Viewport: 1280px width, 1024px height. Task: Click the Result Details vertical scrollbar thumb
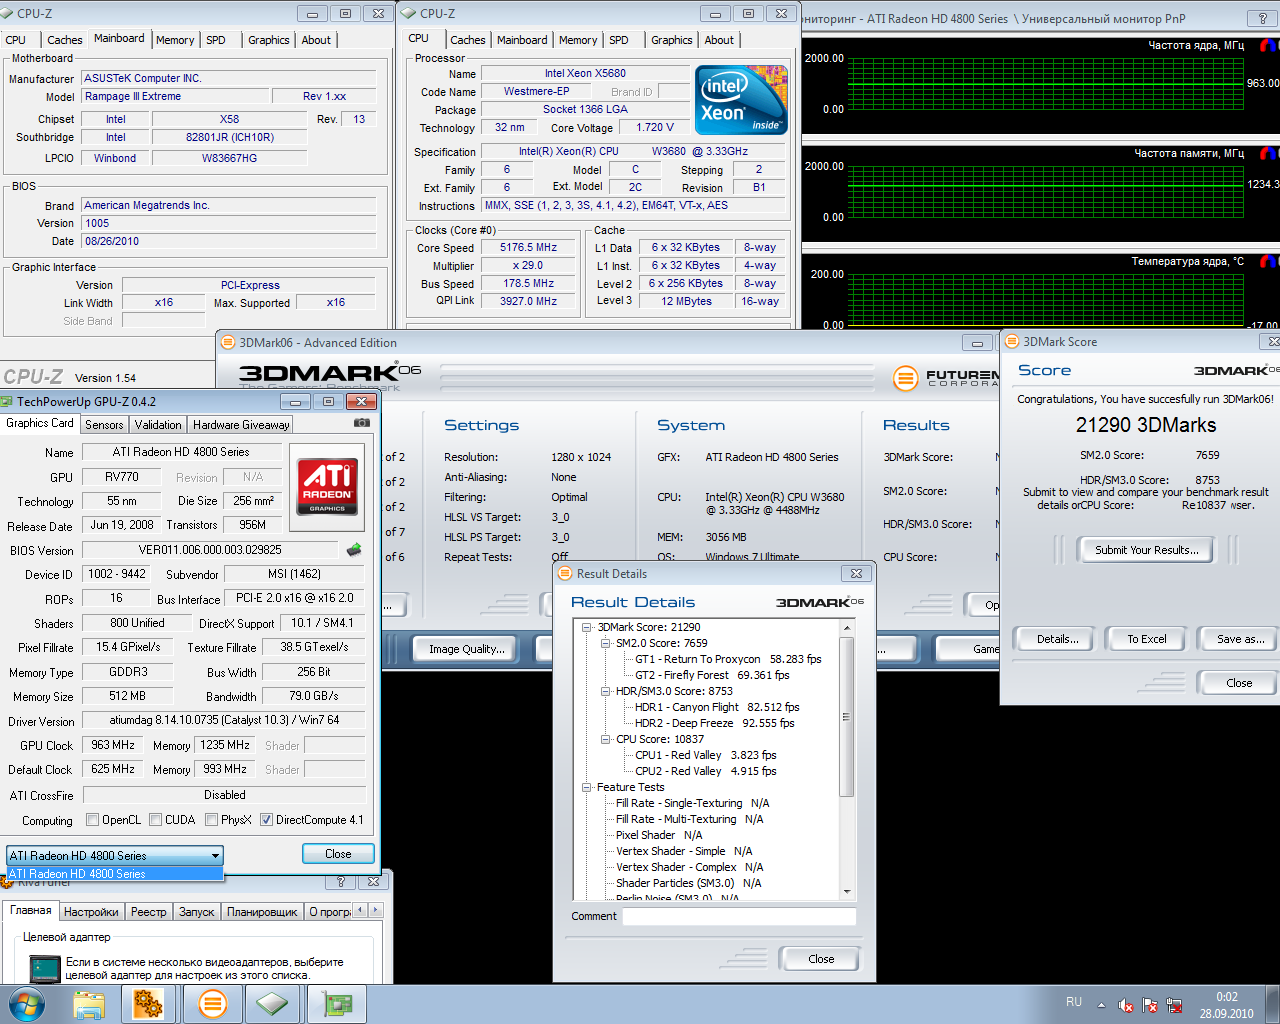click(847, 716)
